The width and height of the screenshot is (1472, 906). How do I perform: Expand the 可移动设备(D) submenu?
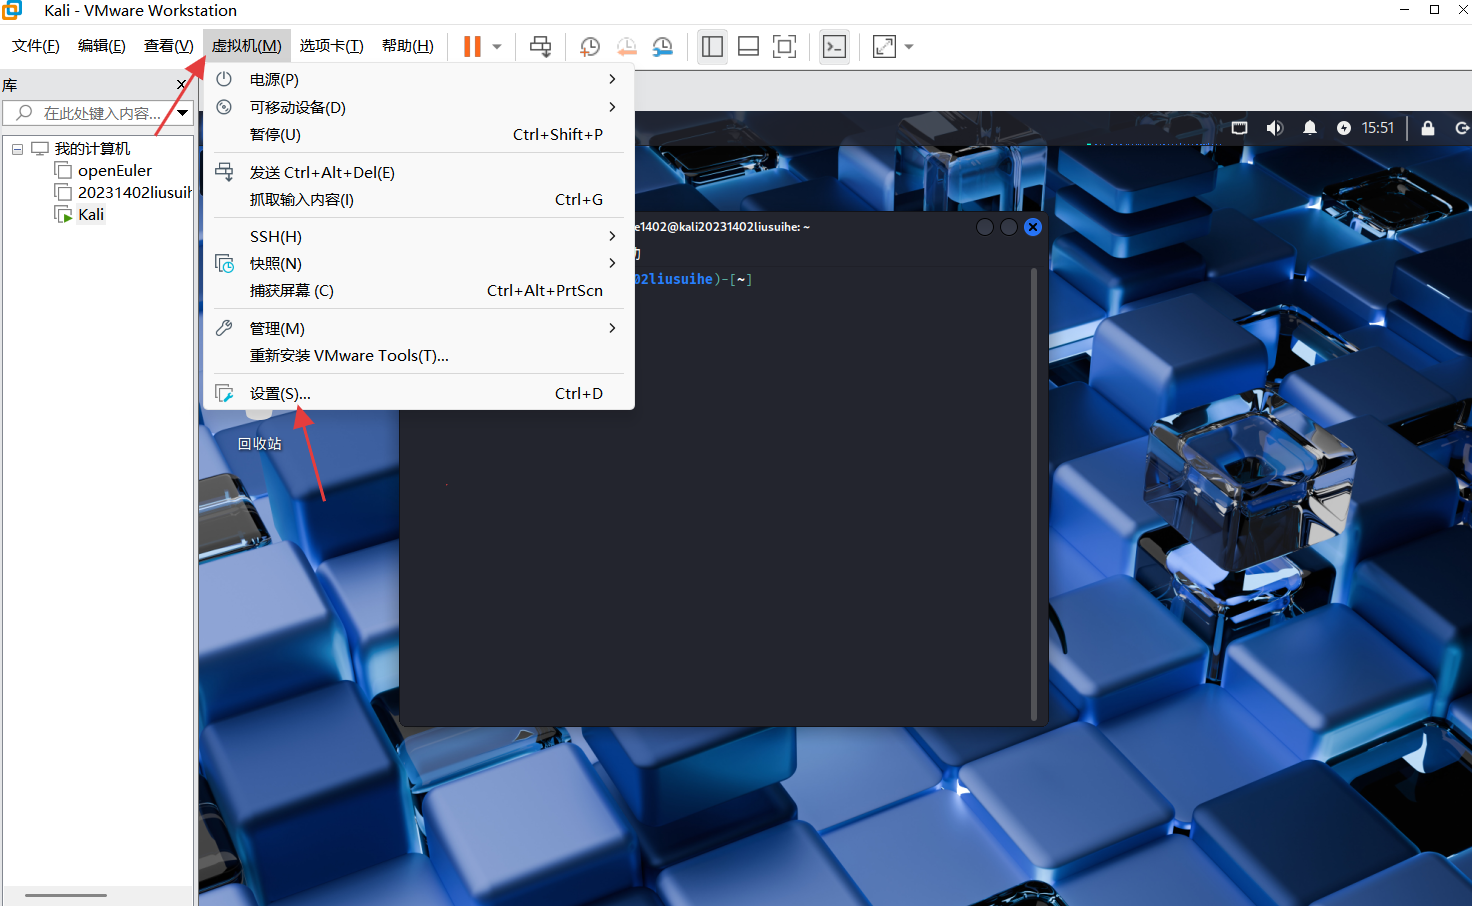(x=419, y=107)
